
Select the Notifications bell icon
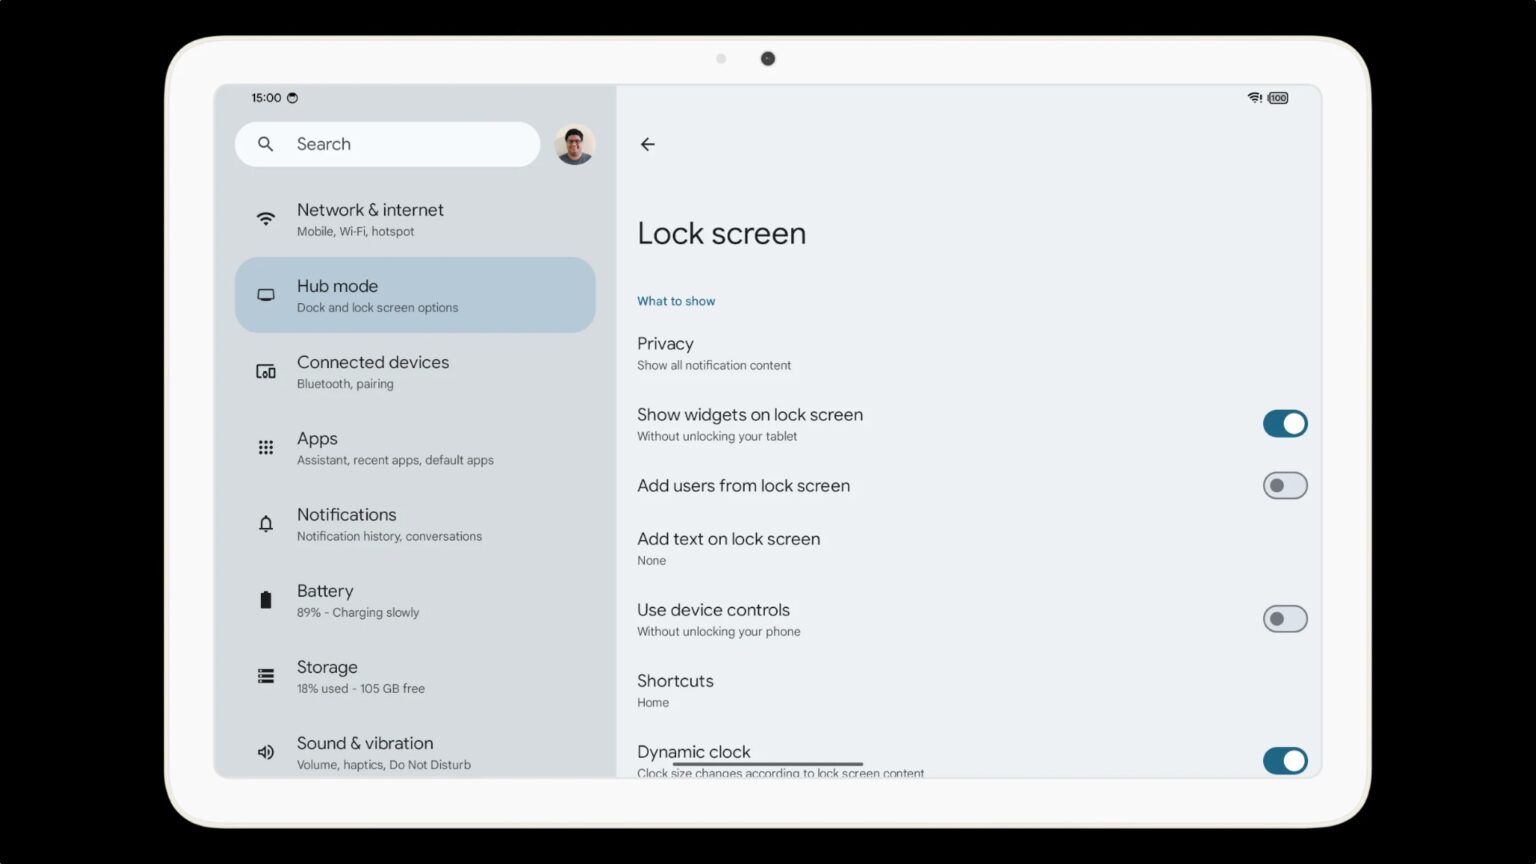[x=265, y=523]
